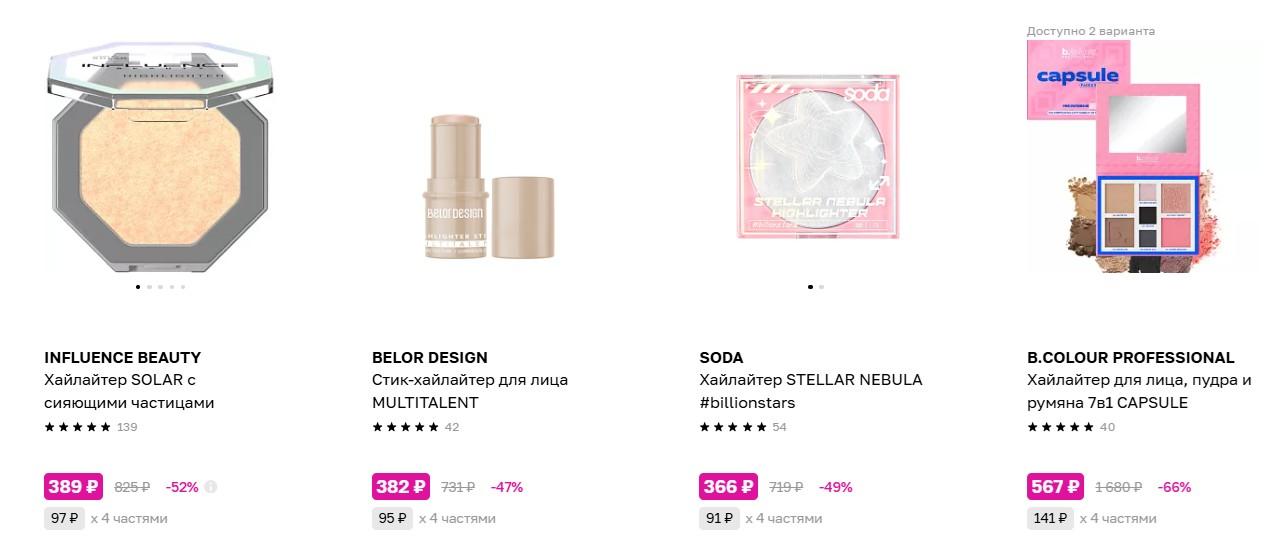Open Хайлайтер SOLAR product title
Viewport: 1277px width, 557px height.
129,391
